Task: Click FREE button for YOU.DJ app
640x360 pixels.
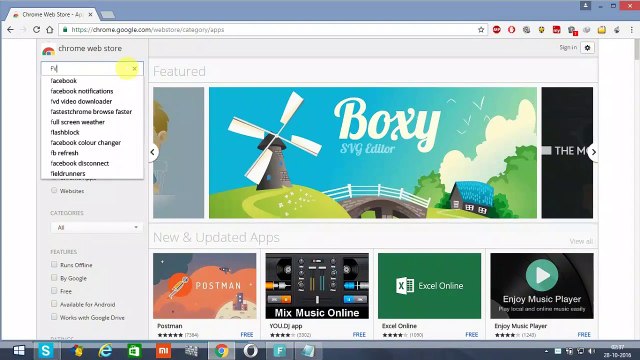Action: coord(359,335)
